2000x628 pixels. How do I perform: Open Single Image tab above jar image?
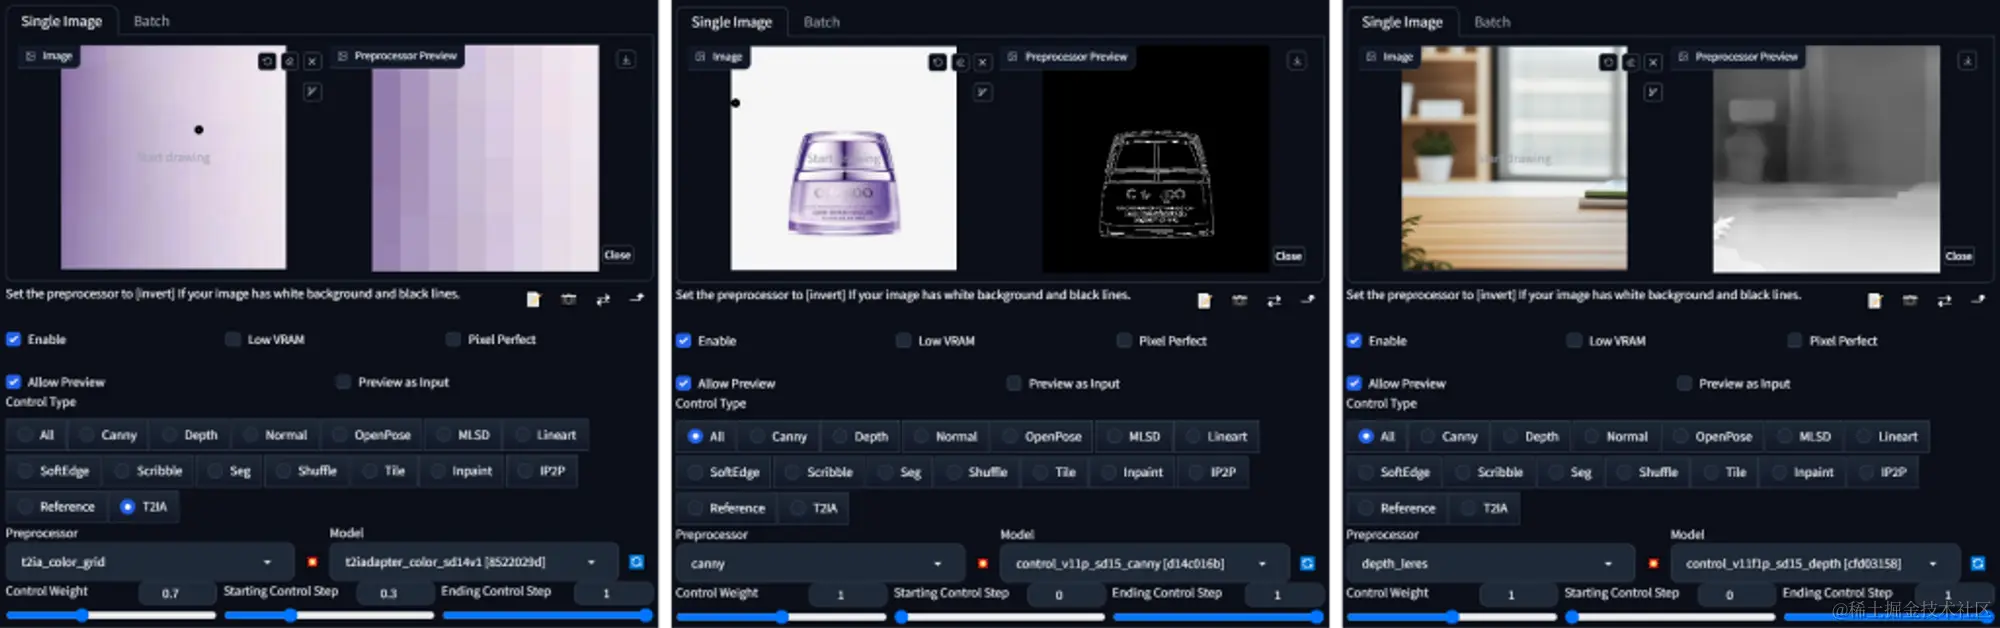pos(731,22)
